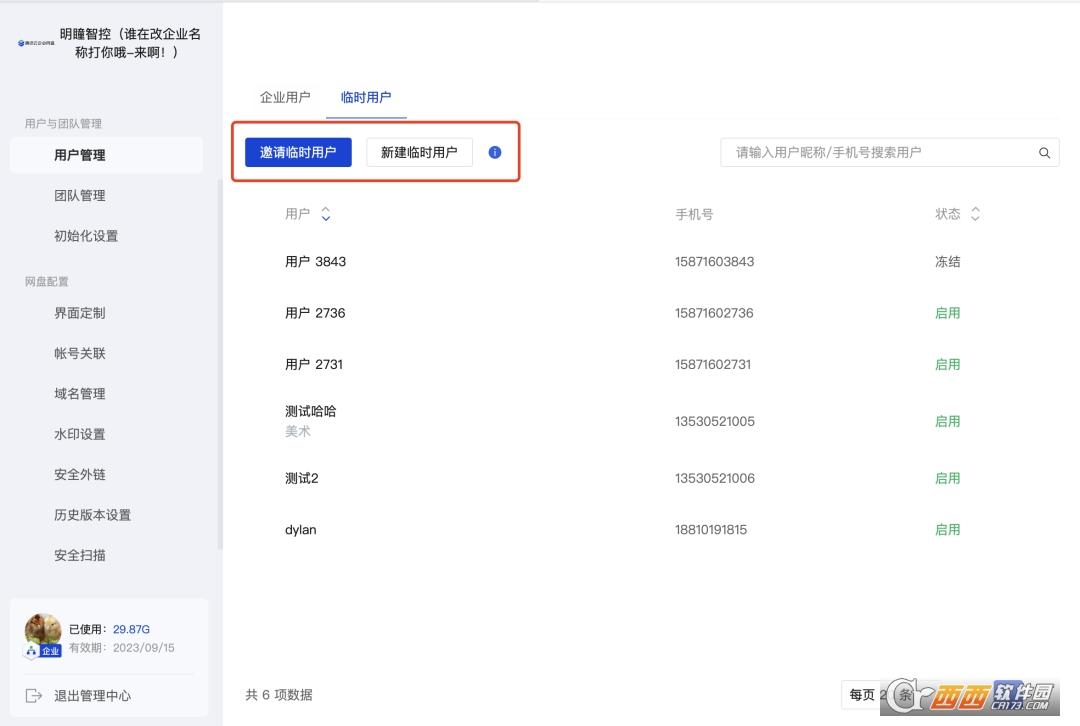Click the expiry date 2023/09/15
This screenshot has width=1080, height=726.
tap(143, 647)
